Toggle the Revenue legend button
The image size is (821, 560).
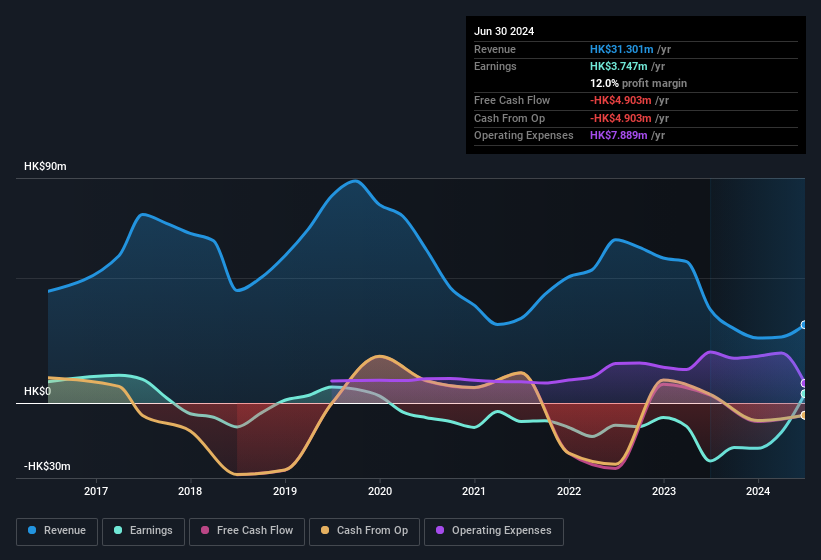click(57, 531)
